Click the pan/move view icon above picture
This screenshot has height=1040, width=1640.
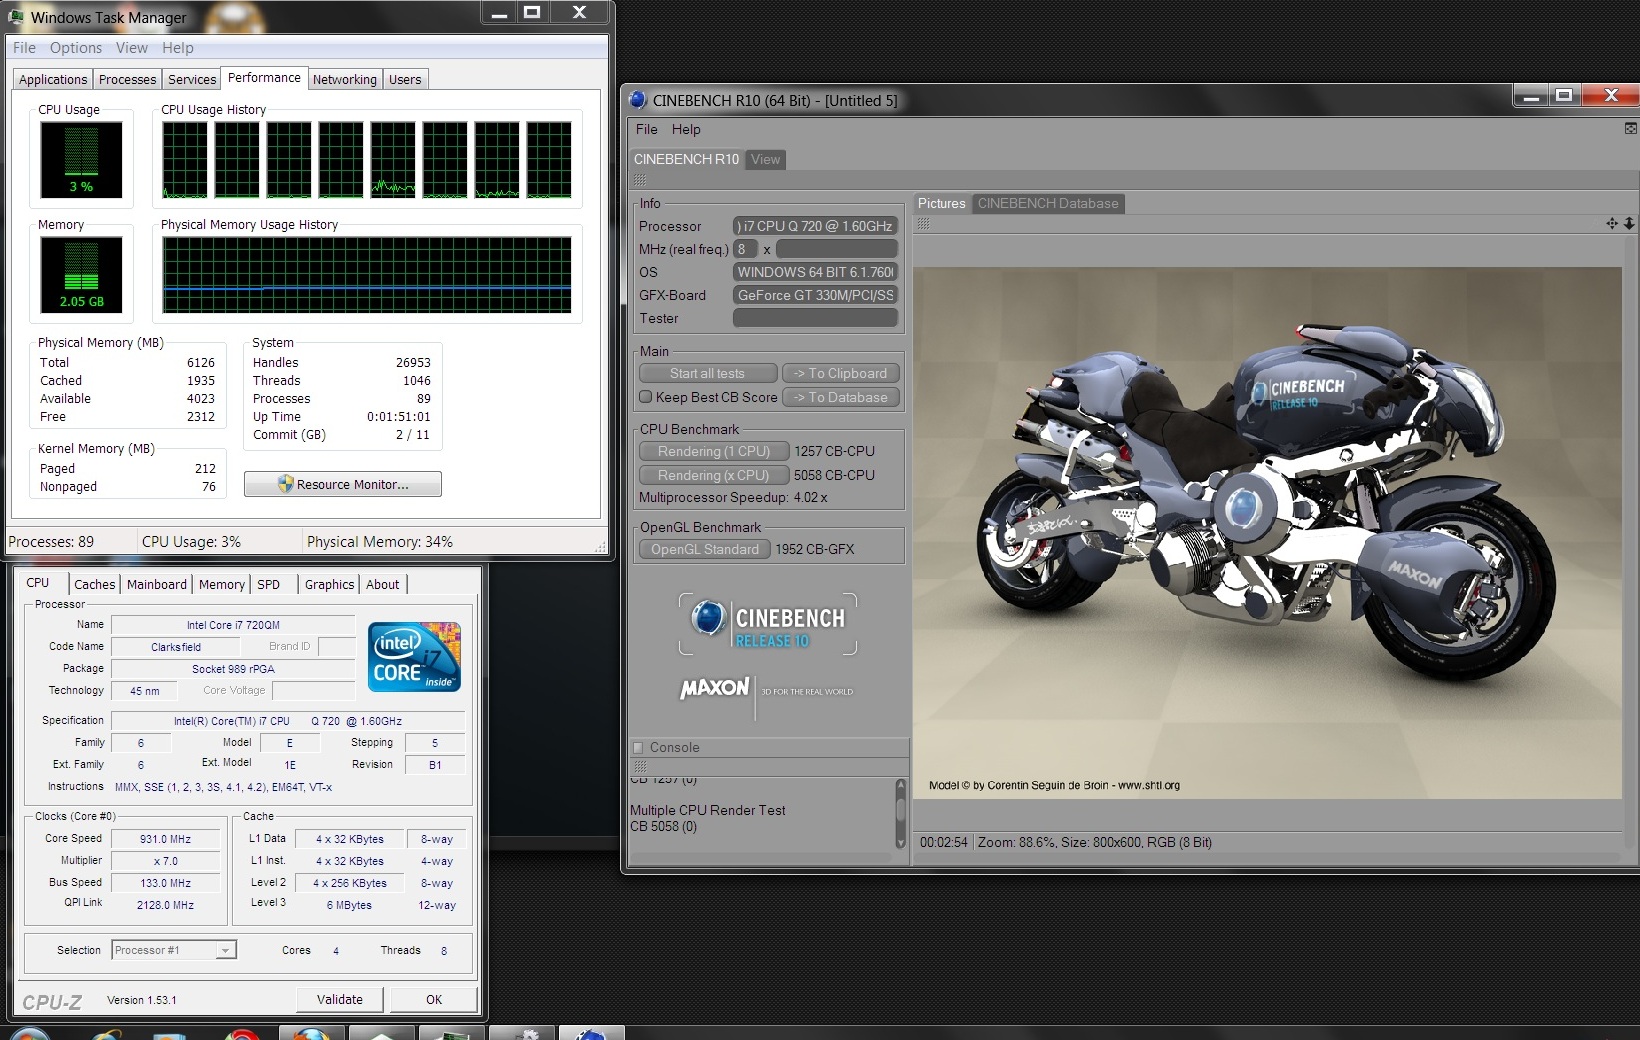click(1612, 223)
